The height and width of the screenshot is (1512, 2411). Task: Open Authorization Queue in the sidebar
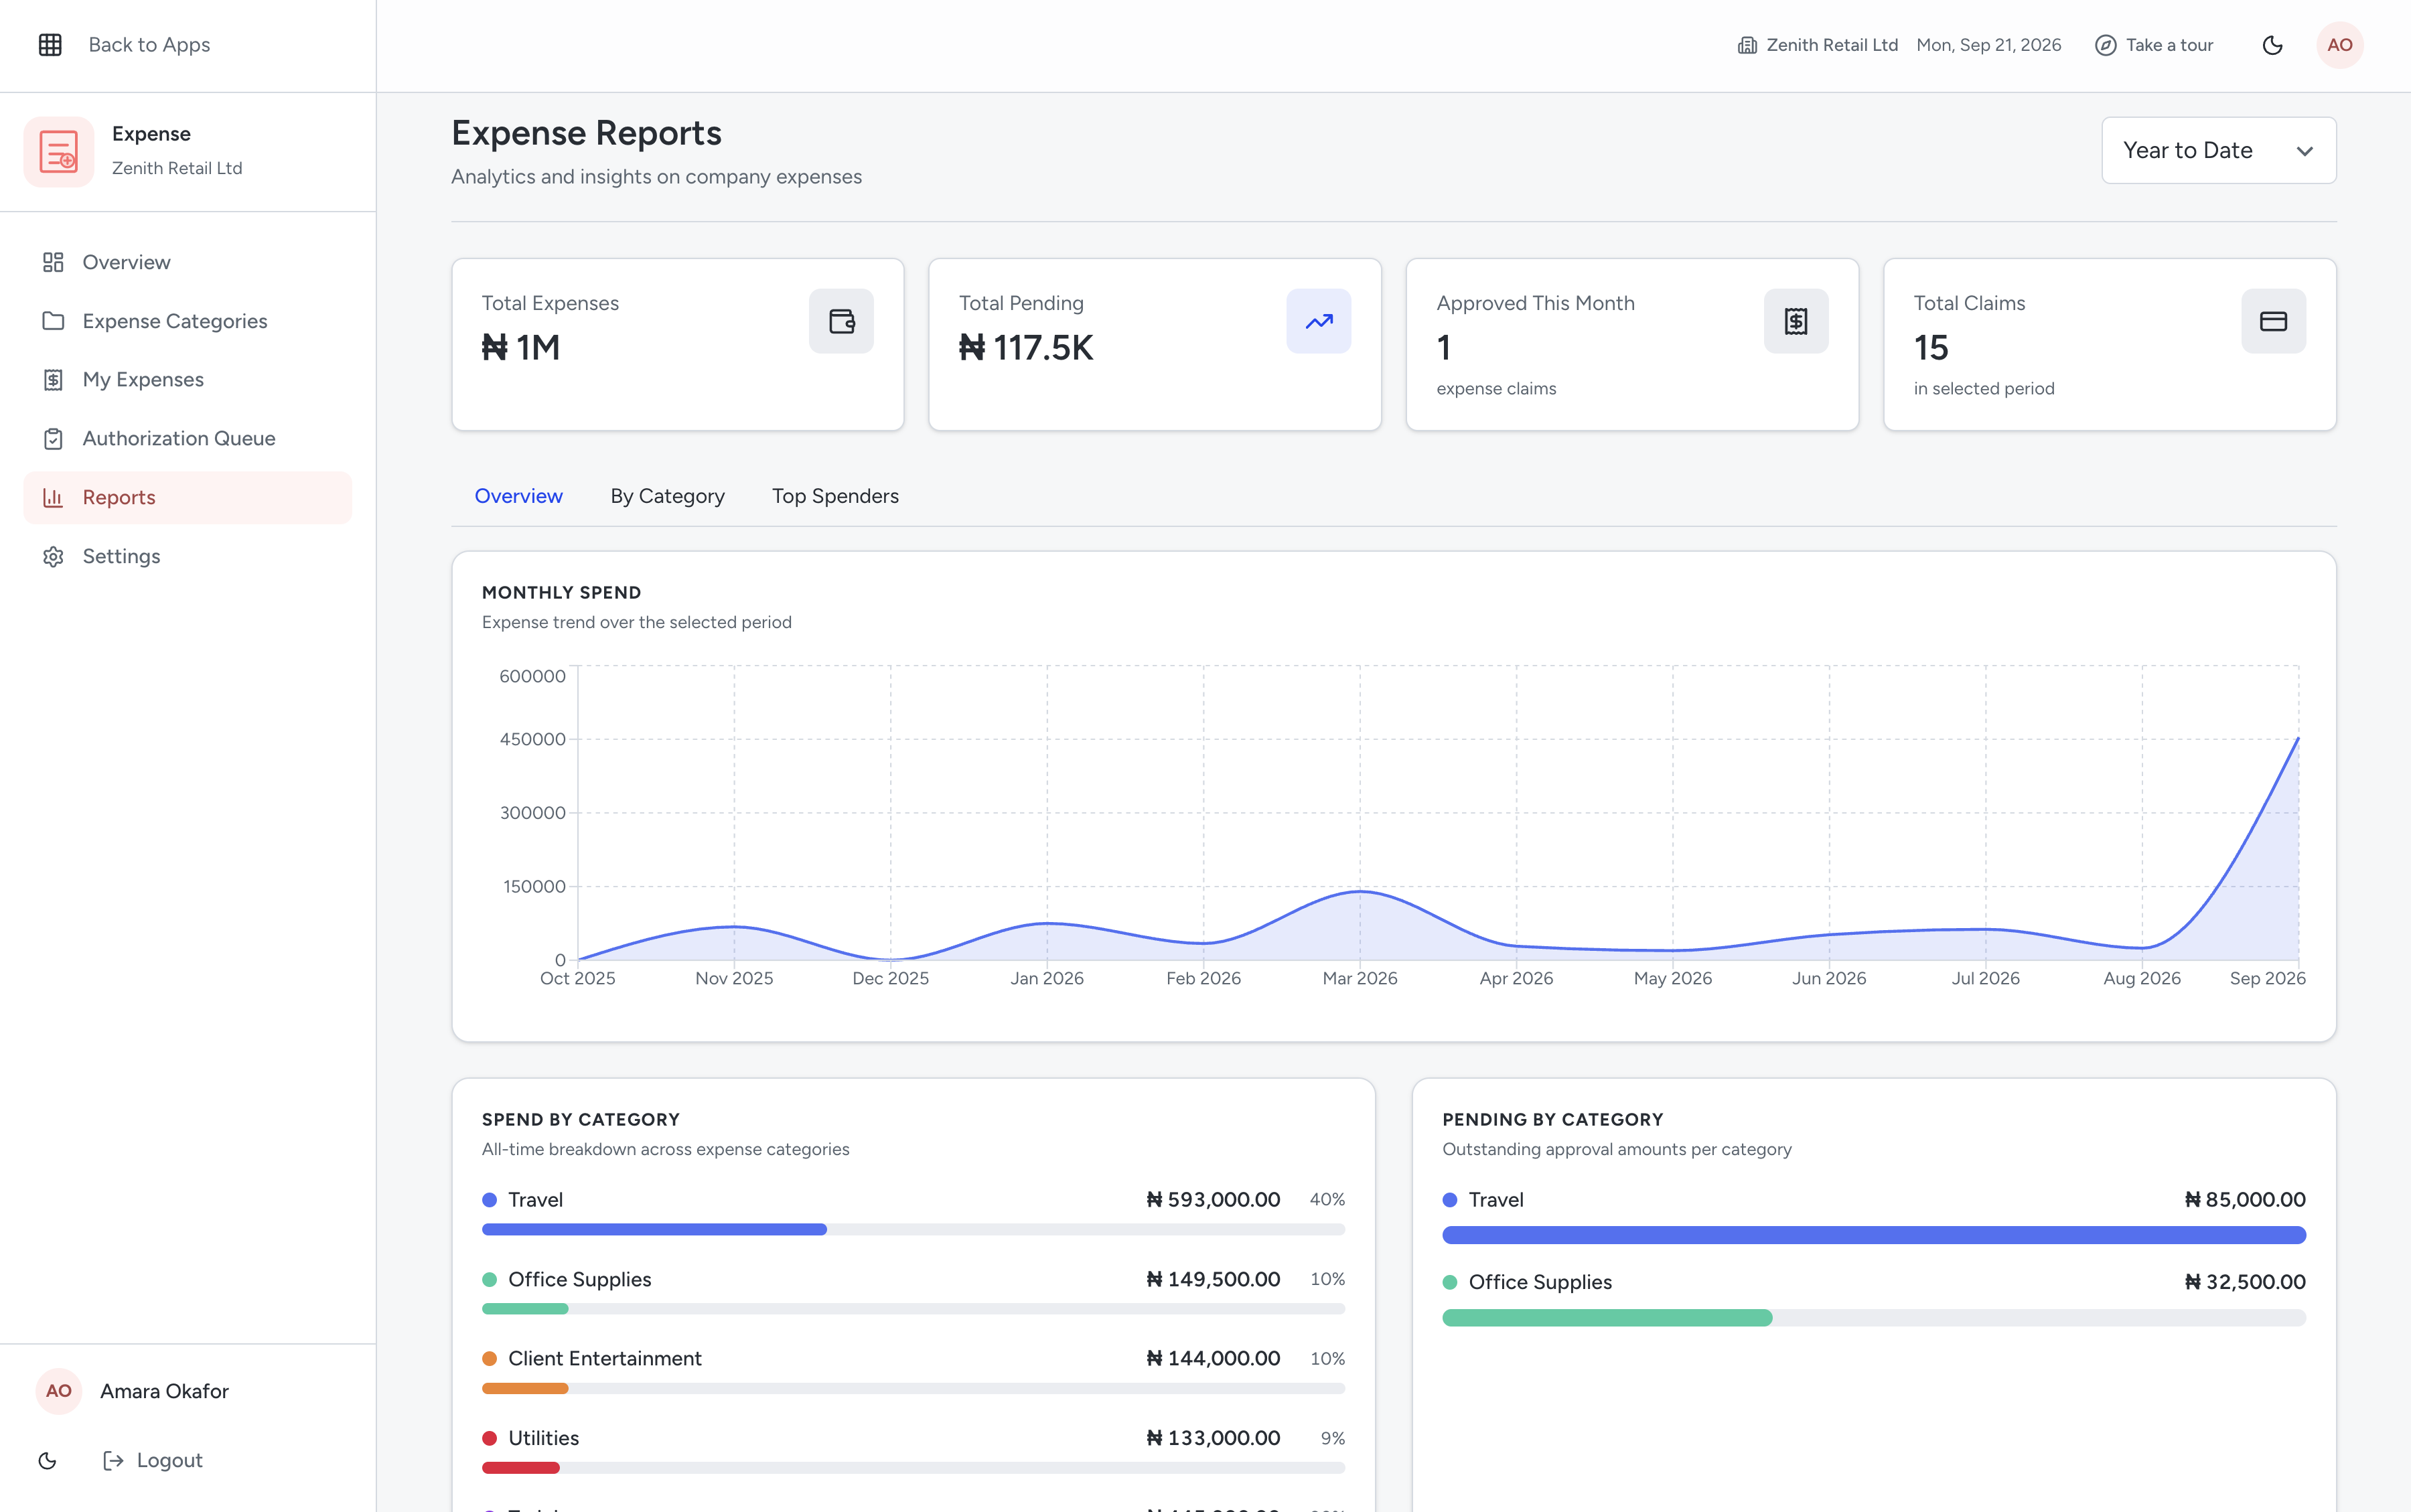188,438
